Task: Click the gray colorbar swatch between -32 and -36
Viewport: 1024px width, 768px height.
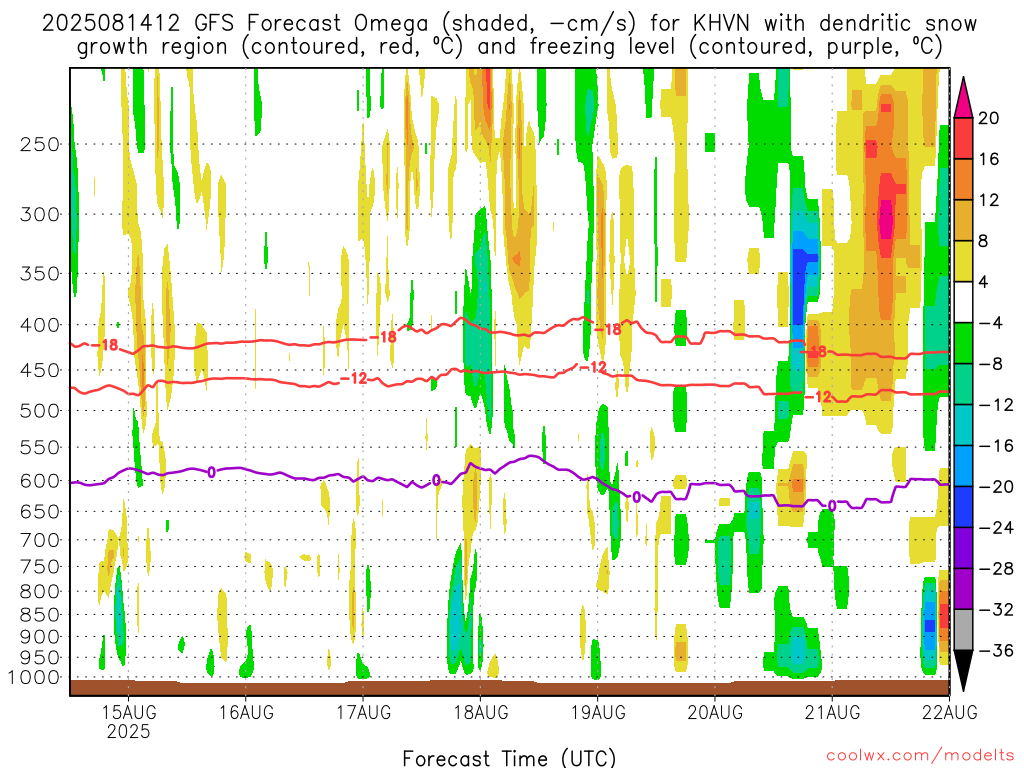Action: 963,630
